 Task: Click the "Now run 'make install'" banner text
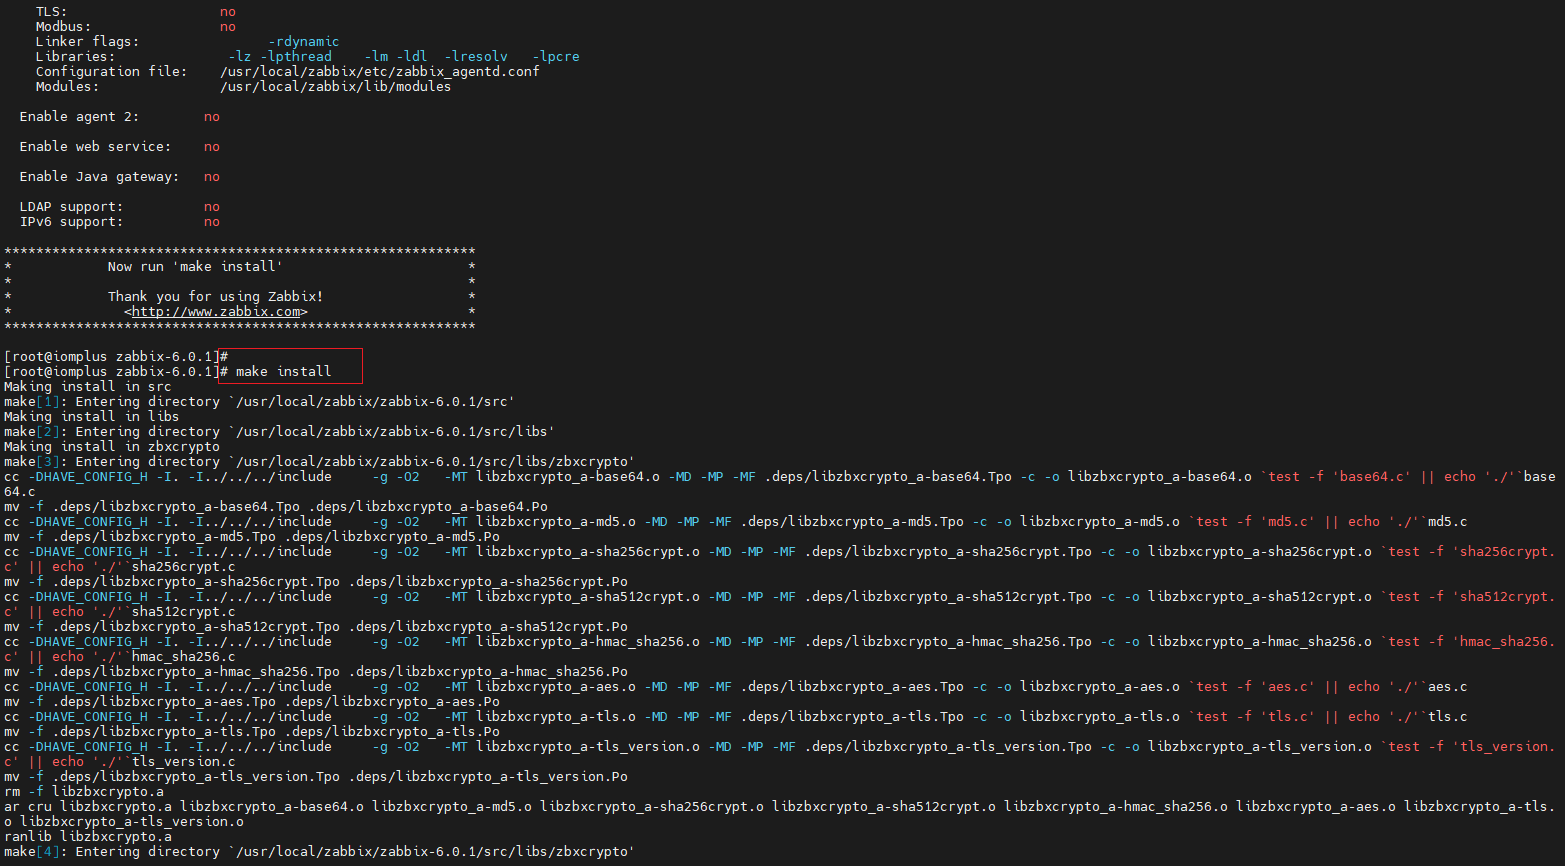195,267
